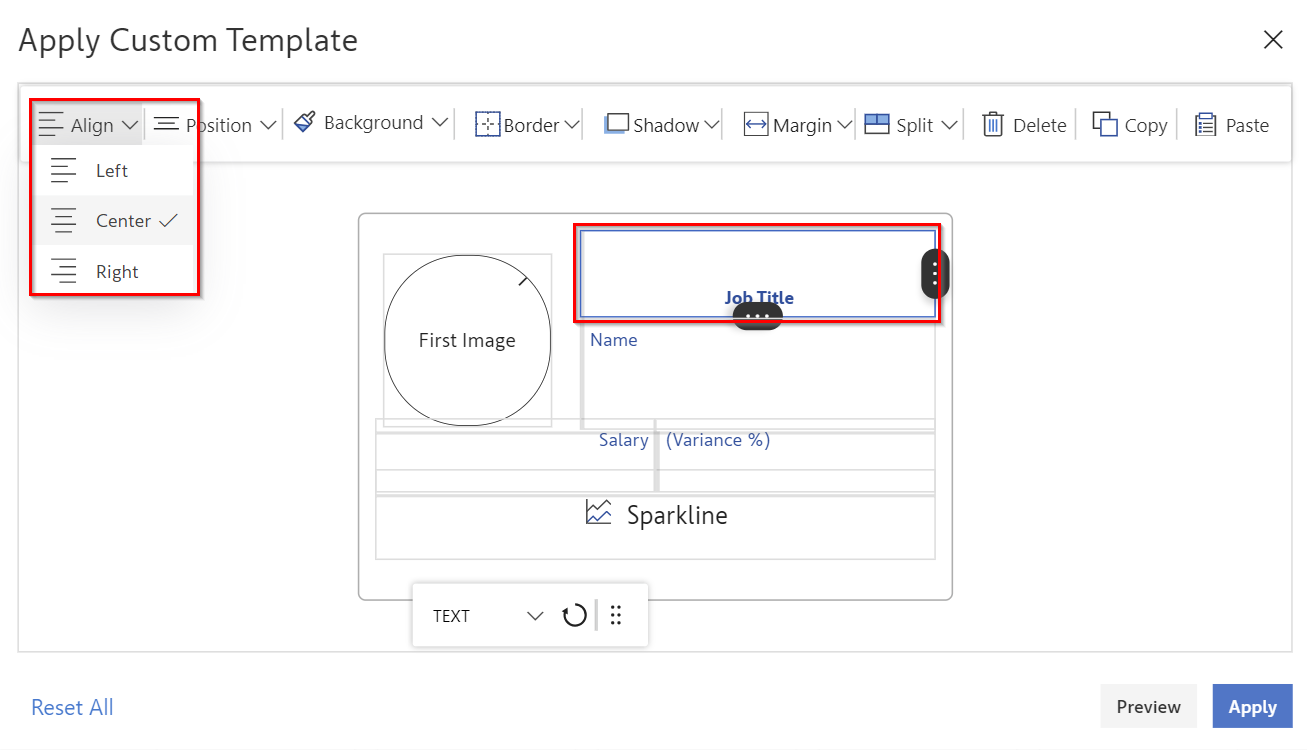Click the Preview button
Viewport: 1307px width, 750px height.
[1148, 707]
